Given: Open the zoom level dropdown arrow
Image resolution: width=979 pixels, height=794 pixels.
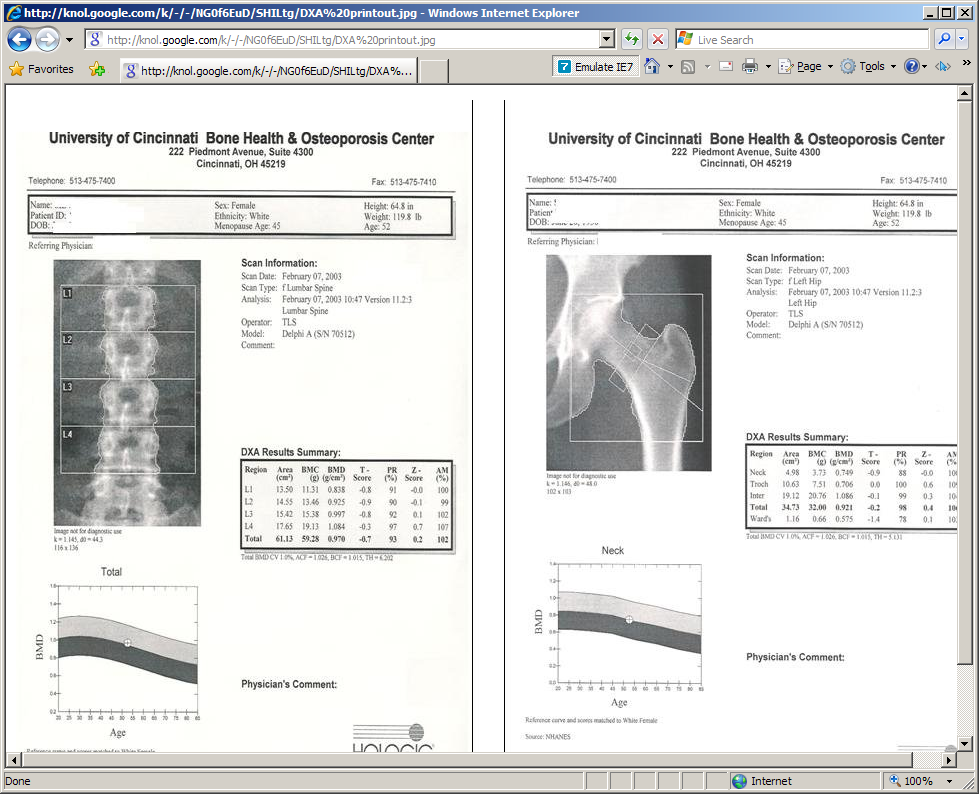Looking at the screenshot, I should tap(949, 781).
